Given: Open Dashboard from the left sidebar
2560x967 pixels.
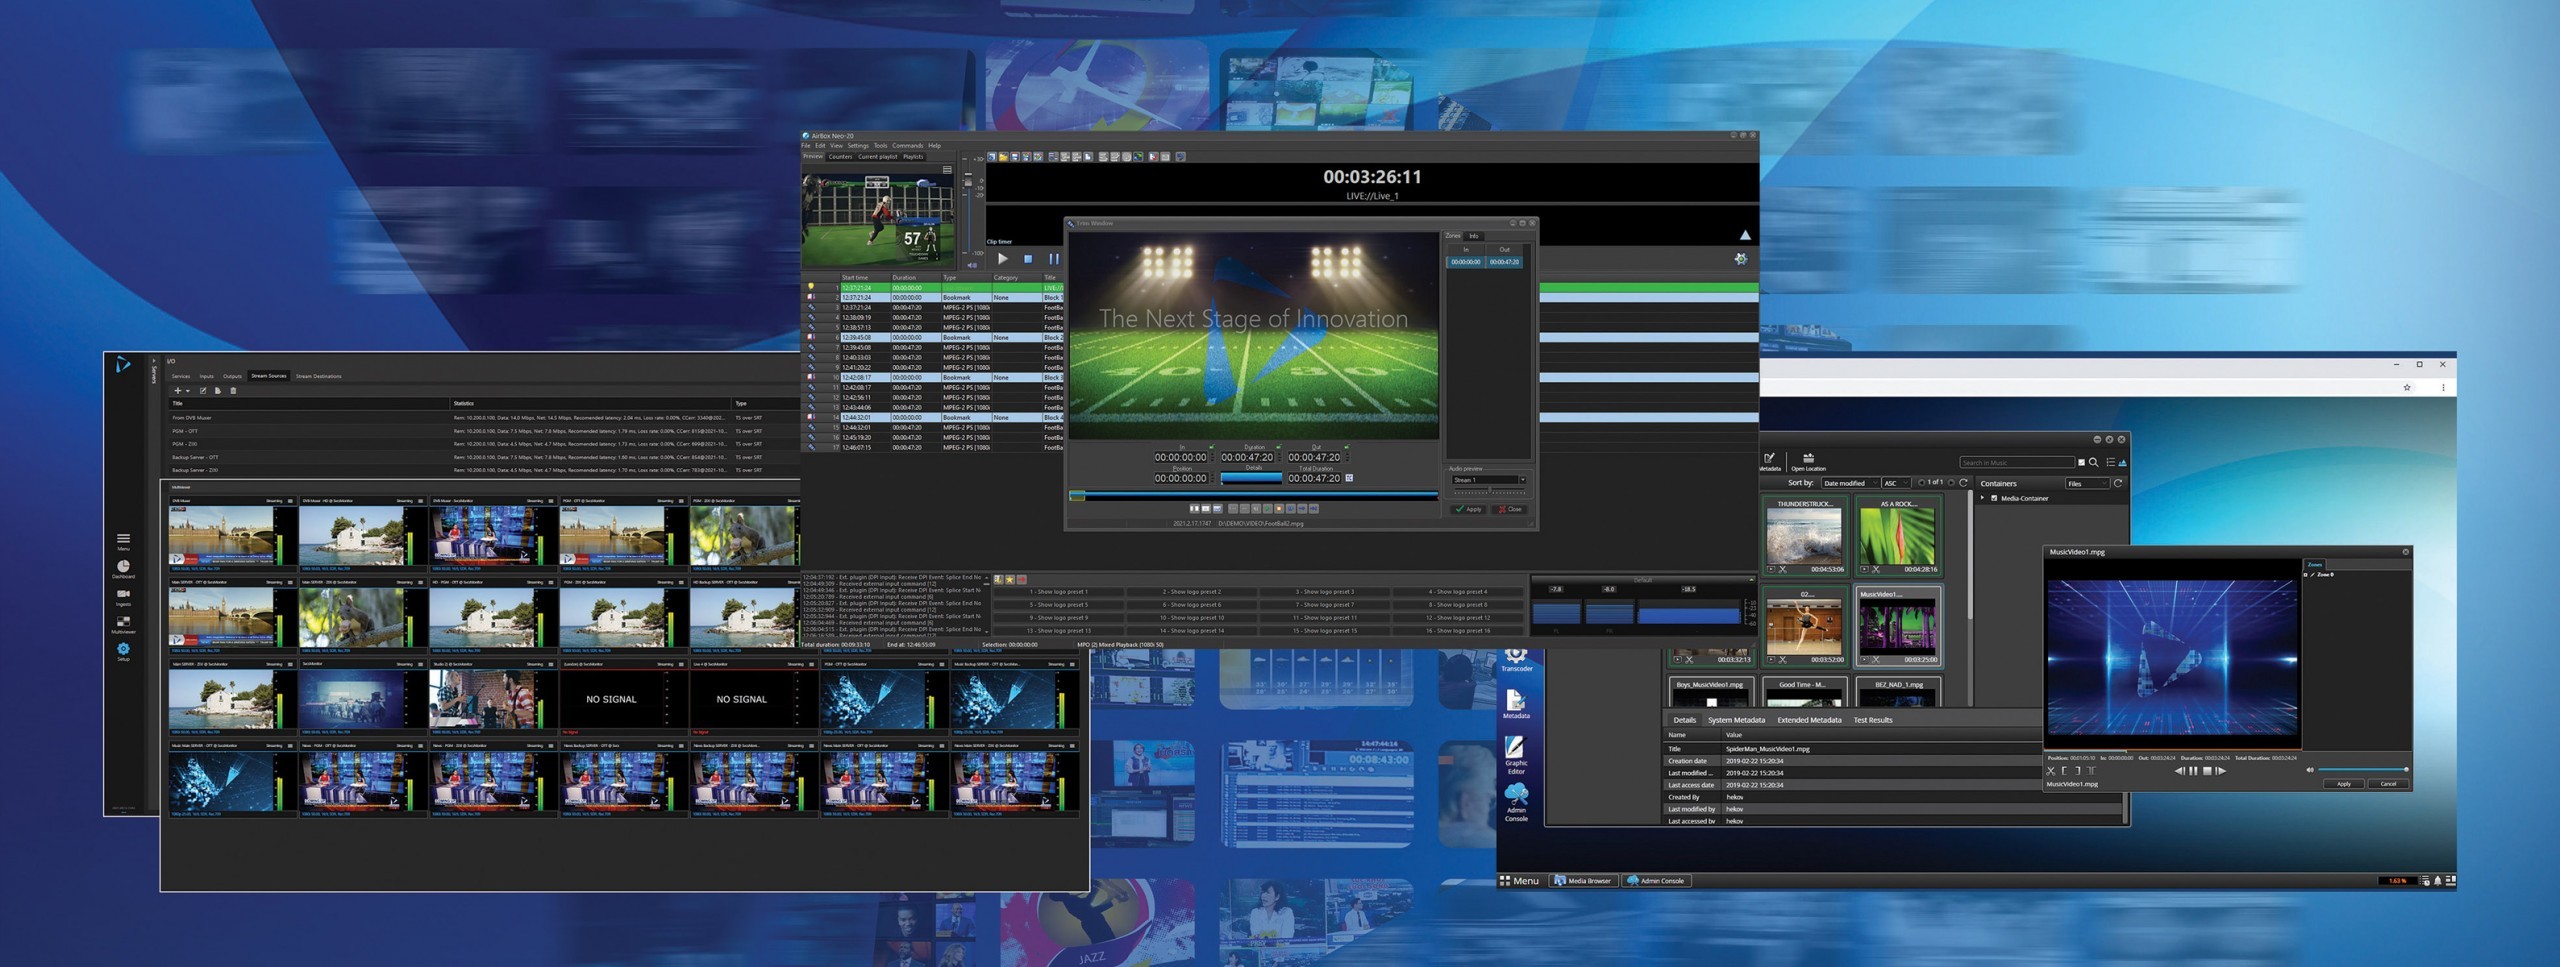Looking at the screenshot, I should click(x=123, y=569).
